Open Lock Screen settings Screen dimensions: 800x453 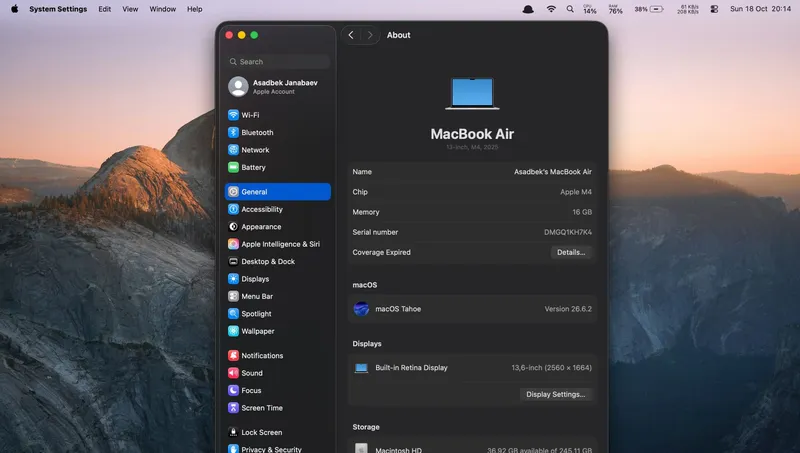pyautogui.click(x=278, y=432)
